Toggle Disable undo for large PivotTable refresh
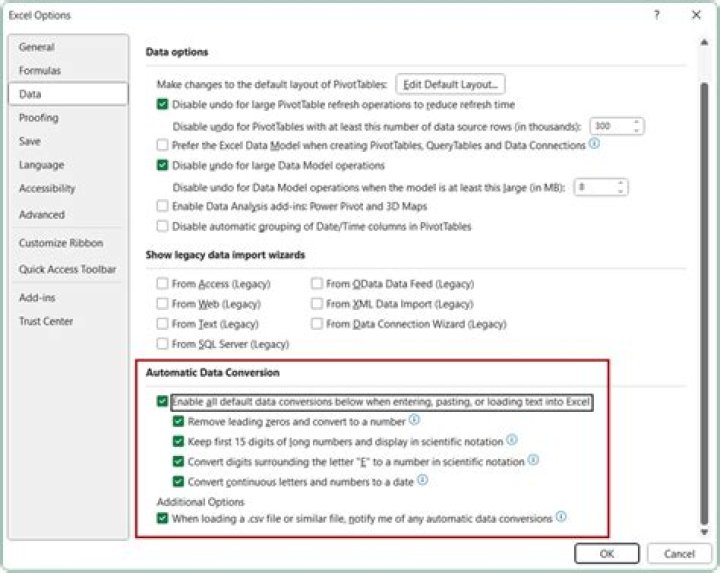The width and height of the screenshot is (720, 573). [163, 104]
